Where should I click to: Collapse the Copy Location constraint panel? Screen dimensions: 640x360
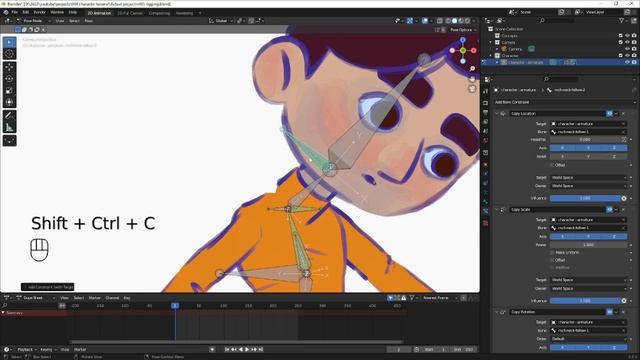(497, 113)
